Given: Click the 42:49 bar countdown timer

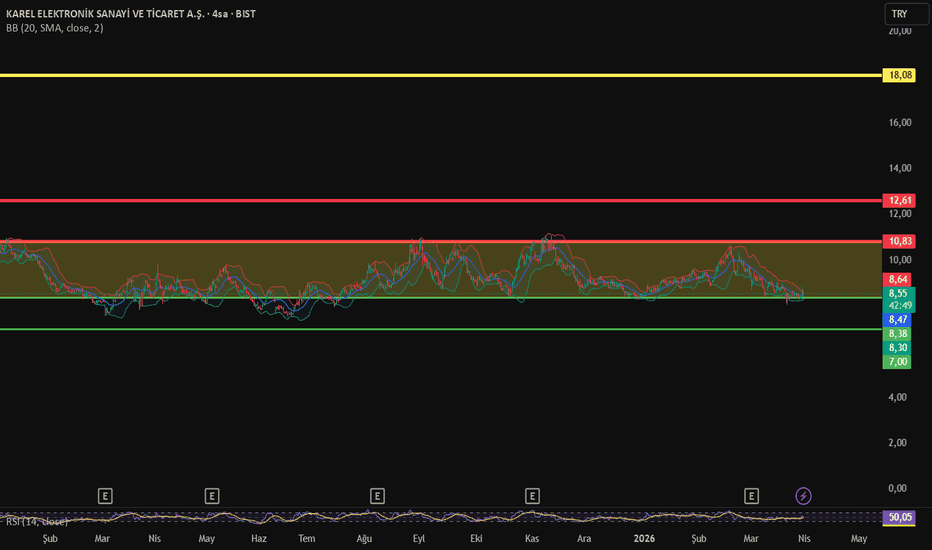Looking at the screenshot, I should point(900,306).
